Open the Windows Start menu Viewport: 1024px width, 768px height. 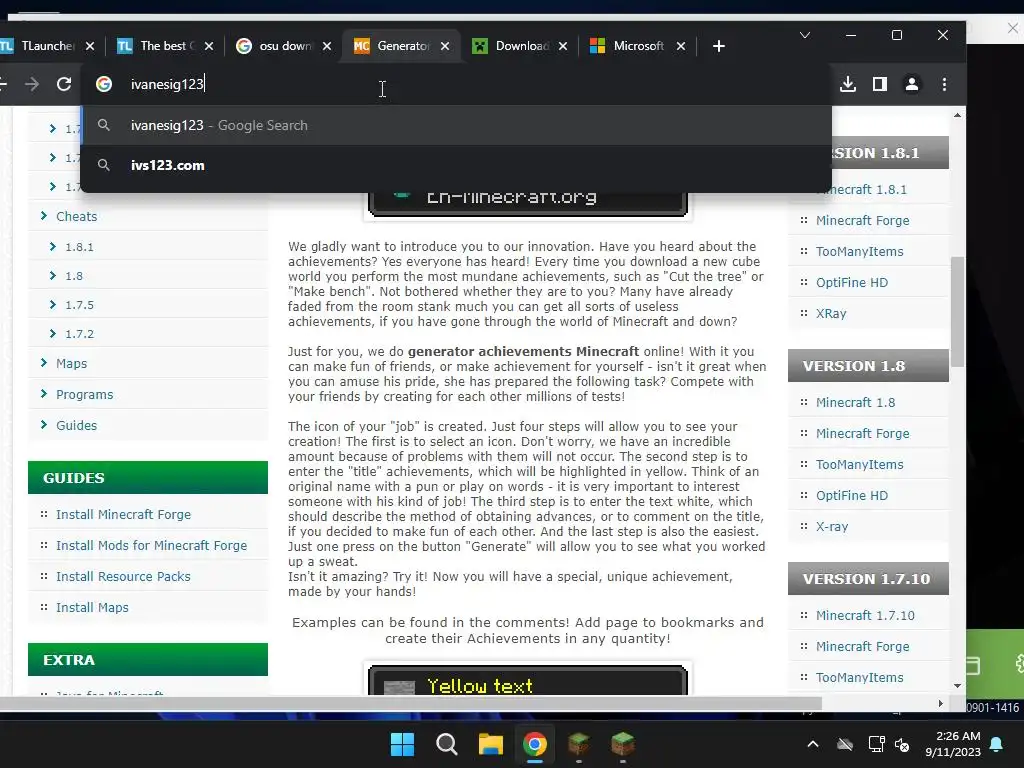402,744
